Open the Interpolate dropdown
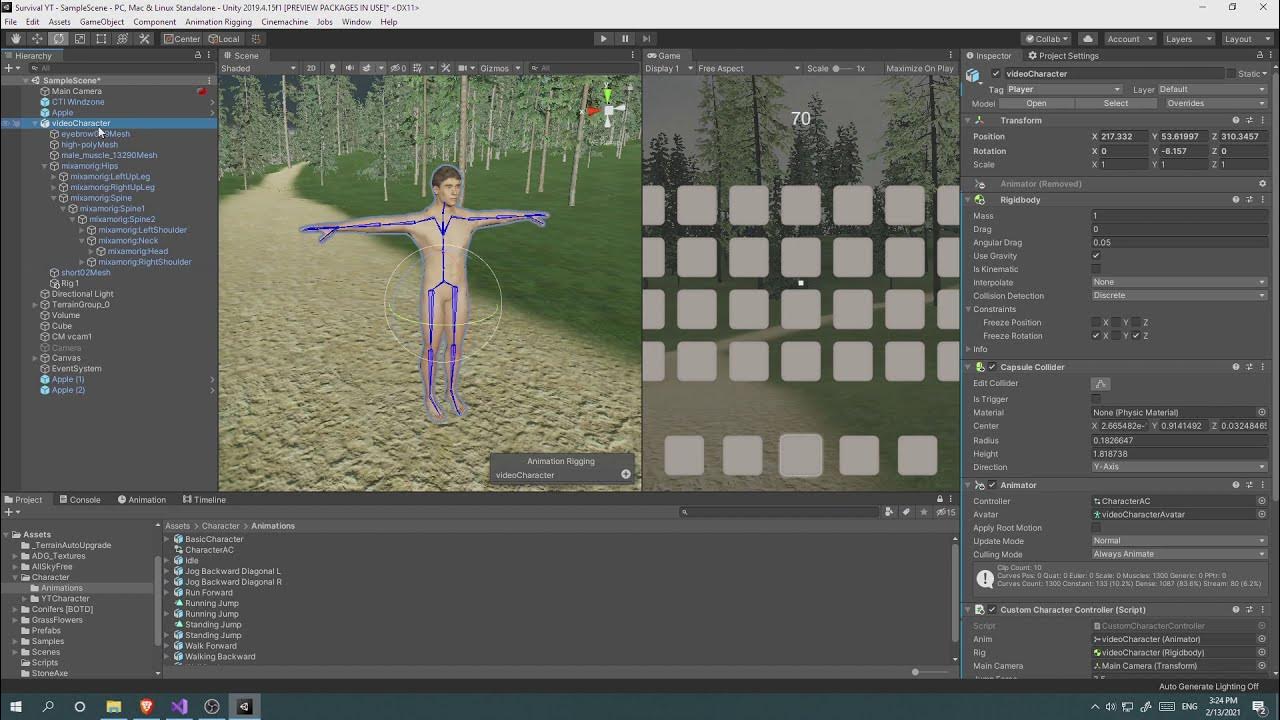Screen dimensions: 1280x720 (1179, 282)
